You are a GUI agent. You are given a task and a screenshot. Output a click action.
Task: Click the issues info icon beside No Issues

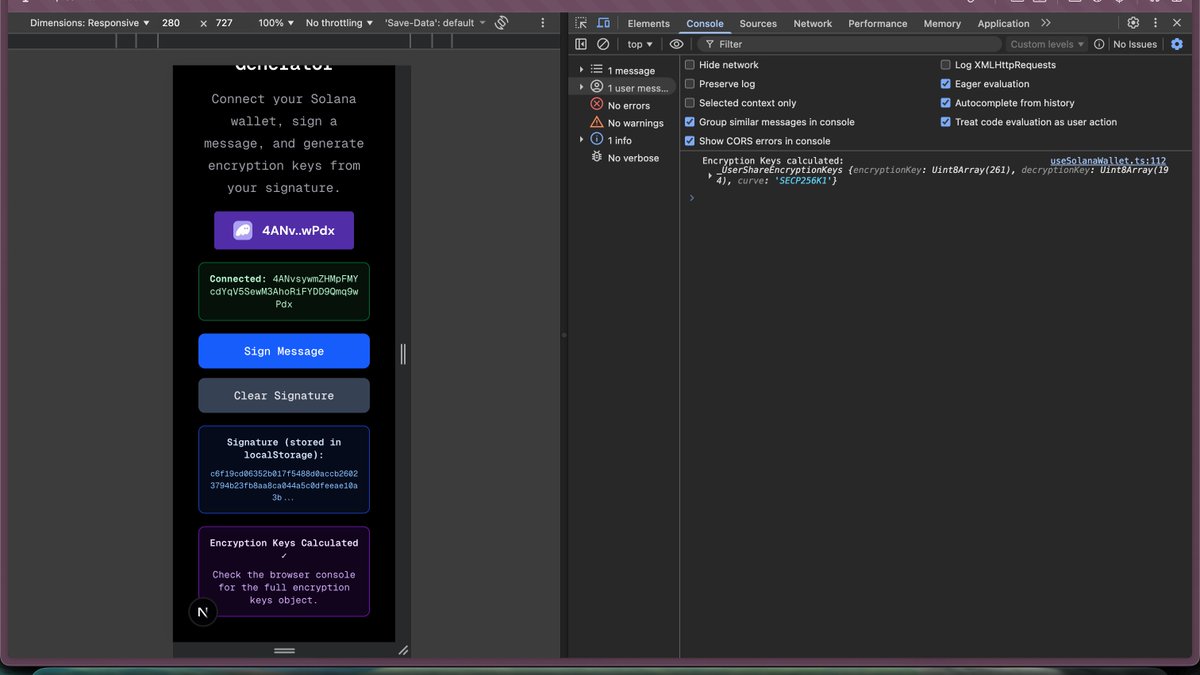(x=1099, y=44)
